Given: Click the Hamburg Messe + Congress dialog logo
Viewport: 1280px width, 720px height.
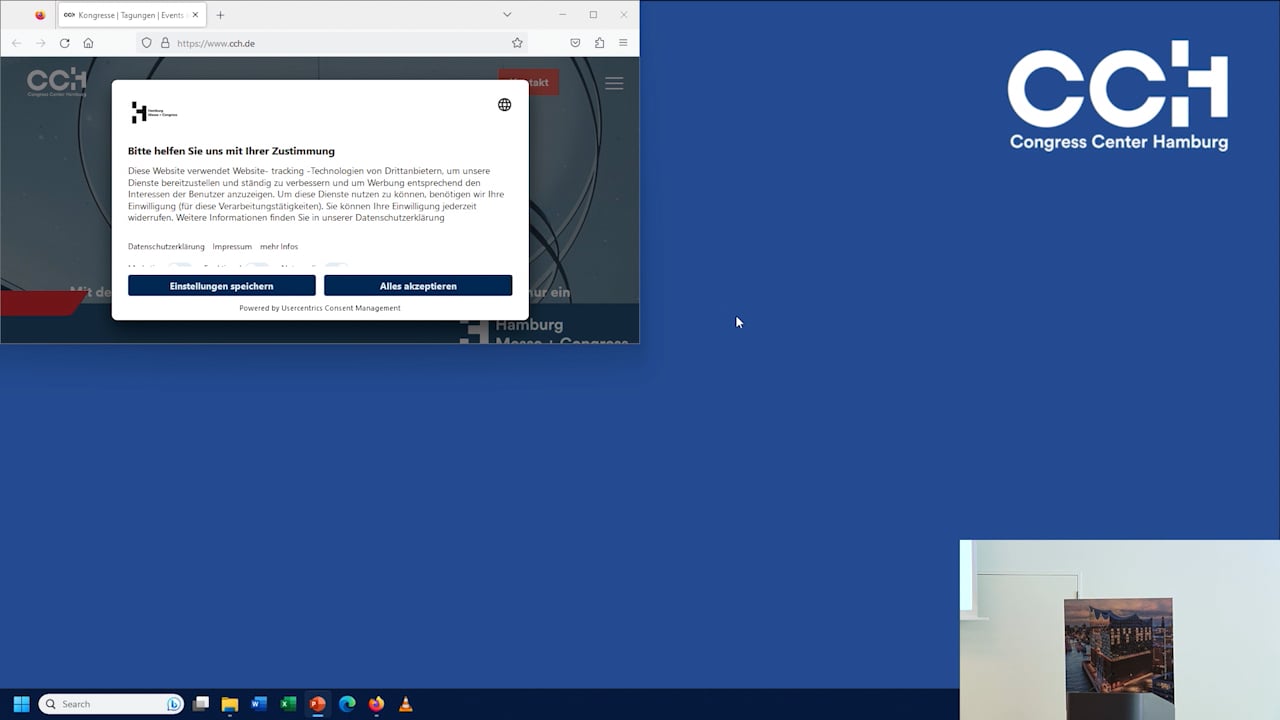Looking at the screenshot, I should click(154, 113).
